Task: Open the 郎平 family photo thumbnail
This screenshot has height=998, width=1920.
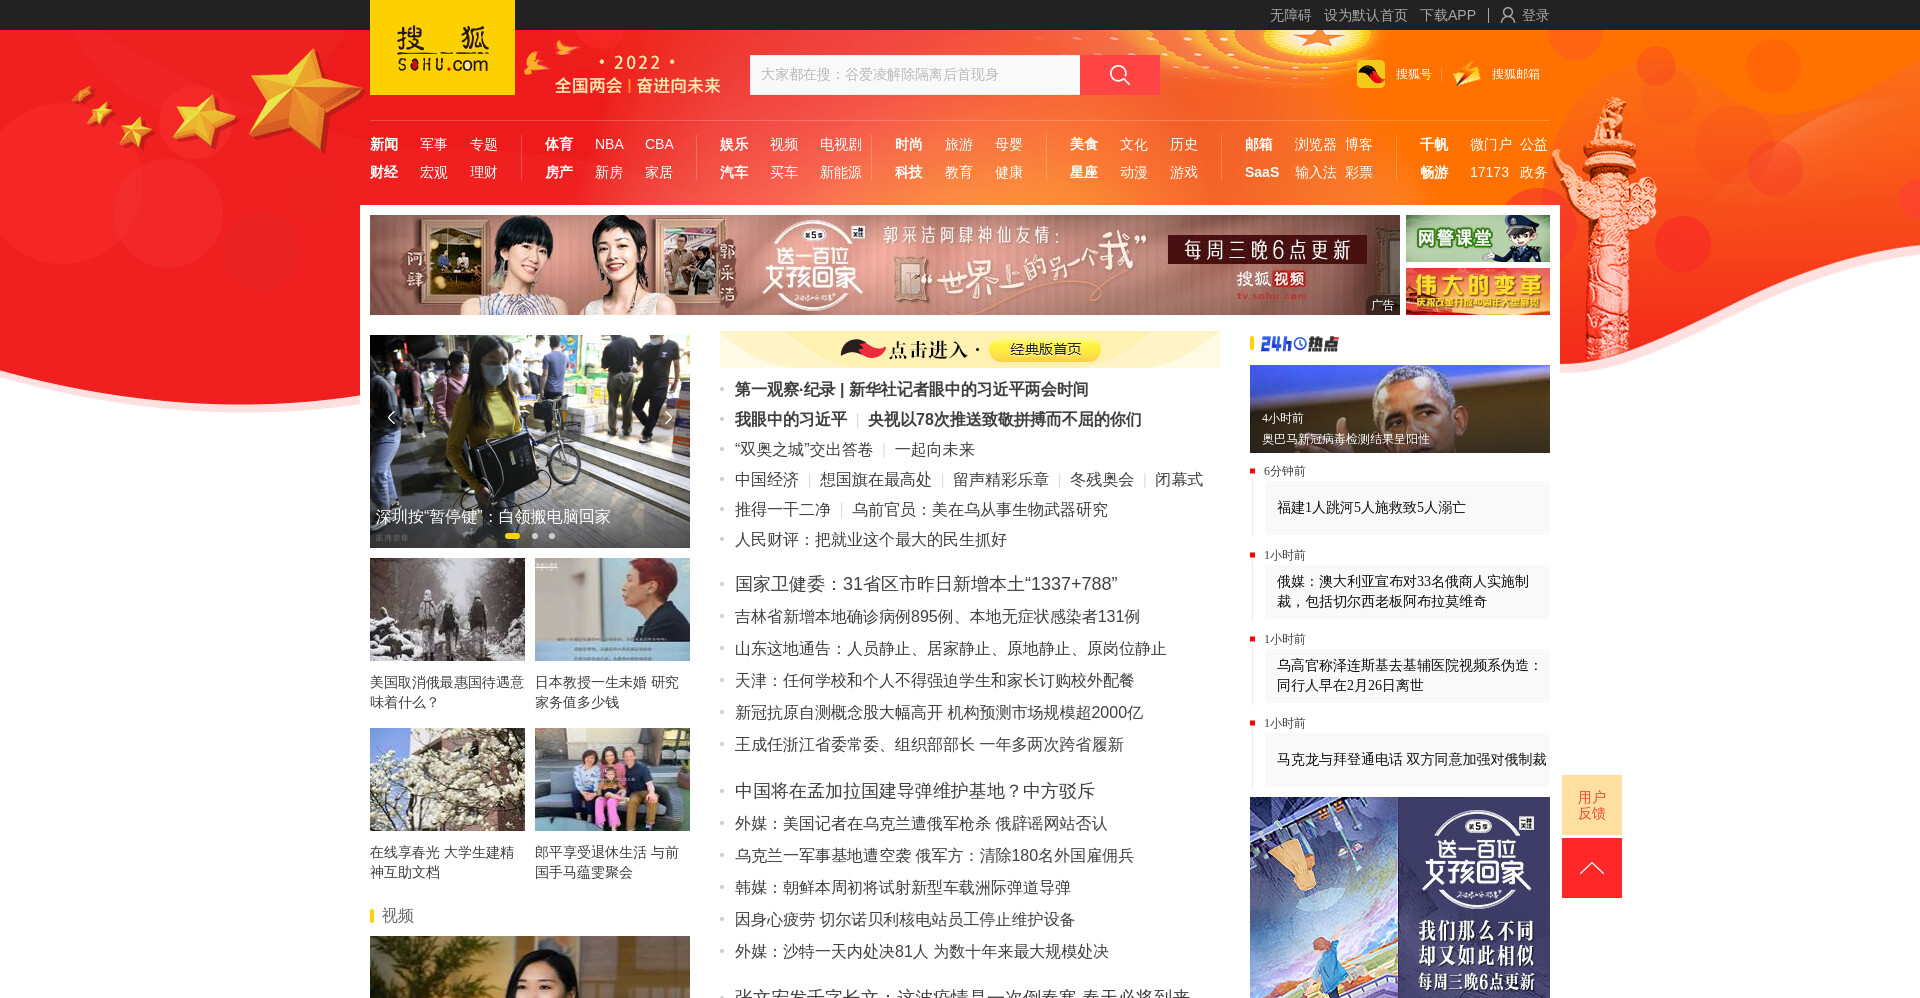Action: [612, 779]
